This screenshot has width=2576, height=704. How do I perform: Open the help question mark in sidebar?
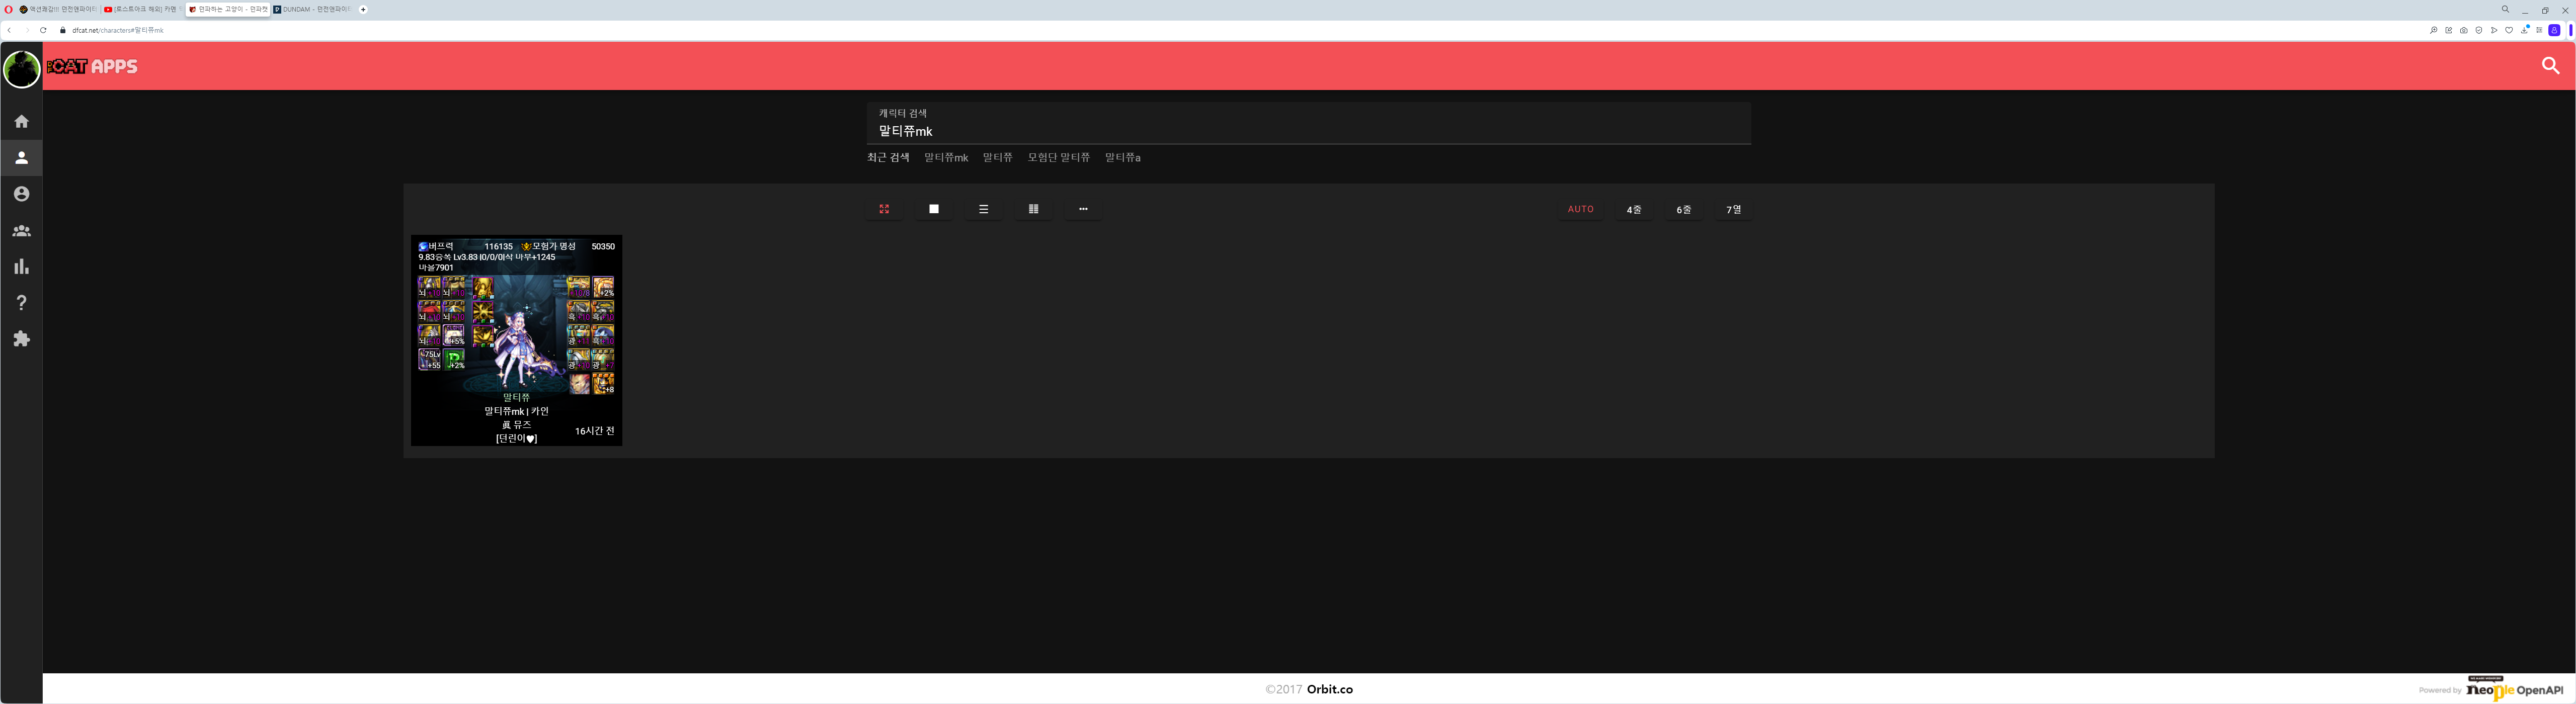(21, 303)
